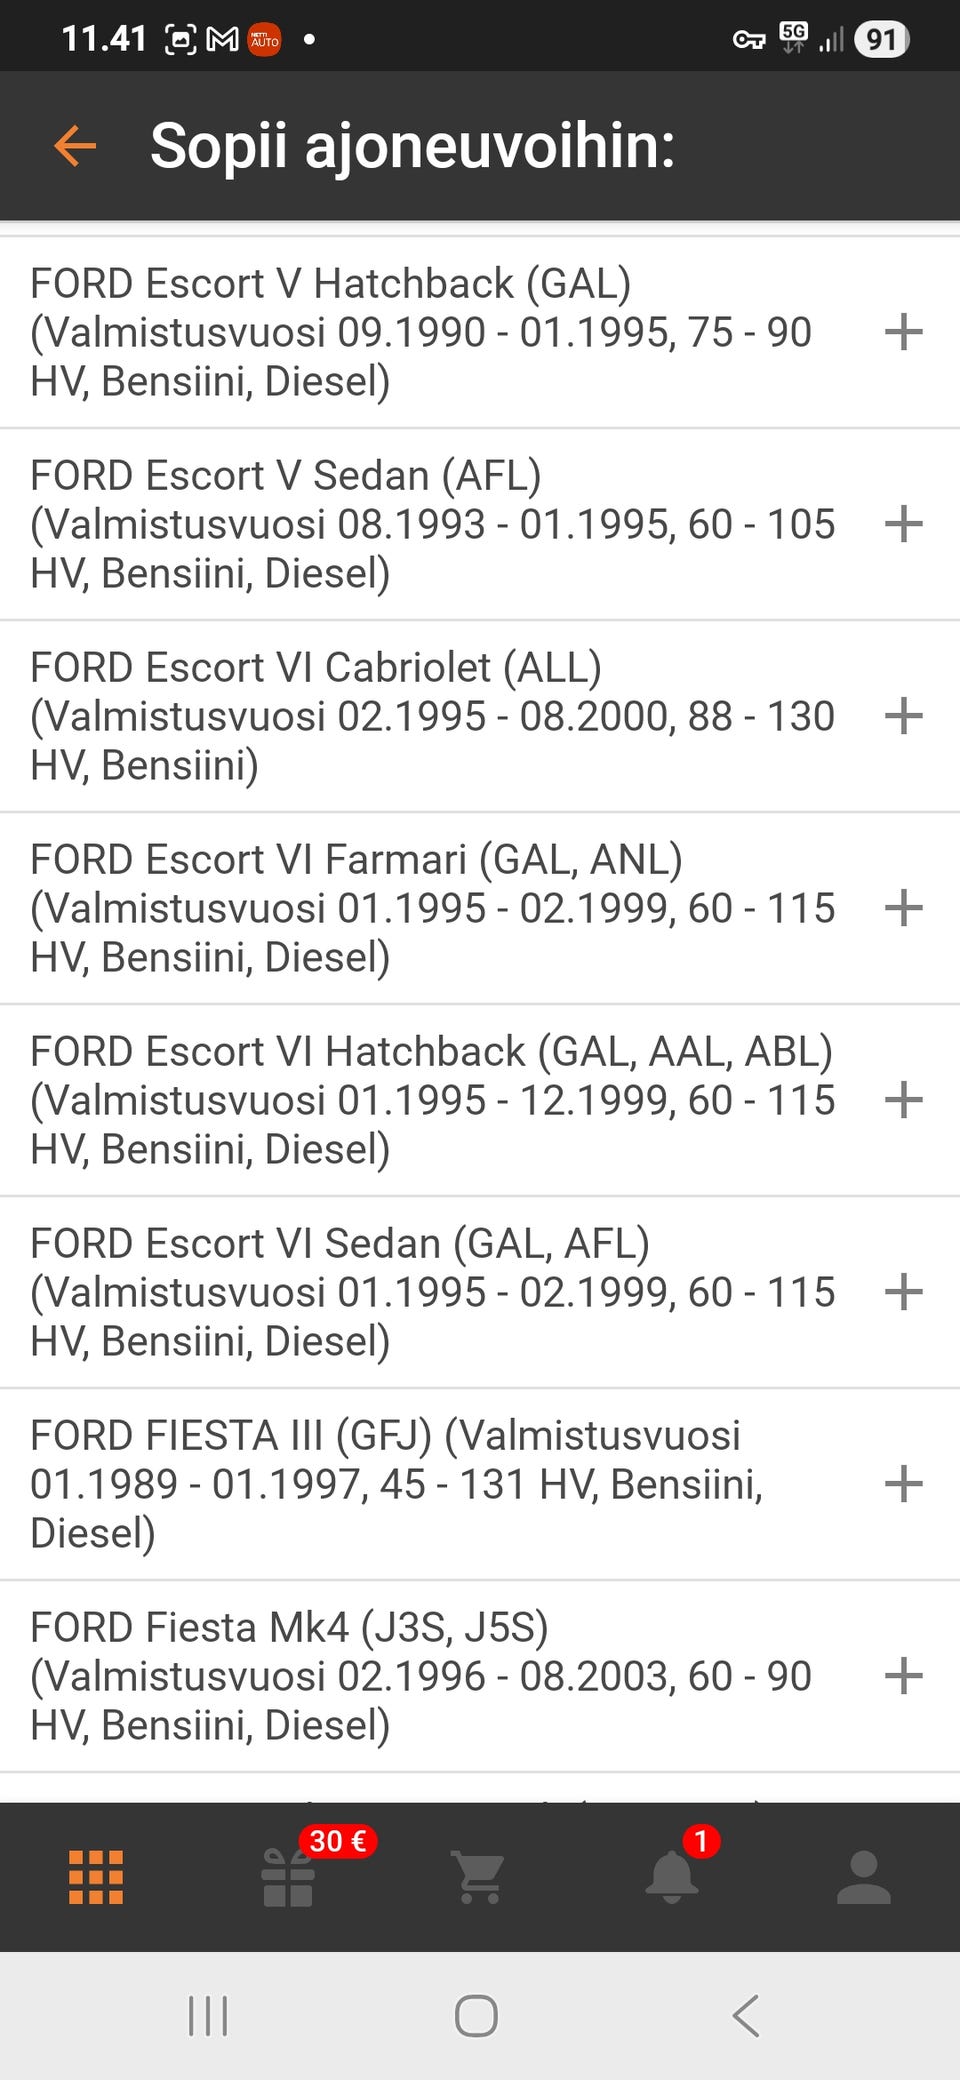Expand FORD Escort VI Hatchback plus icon
Viewport: 960px width, 2080px height.
point(903,1100)
